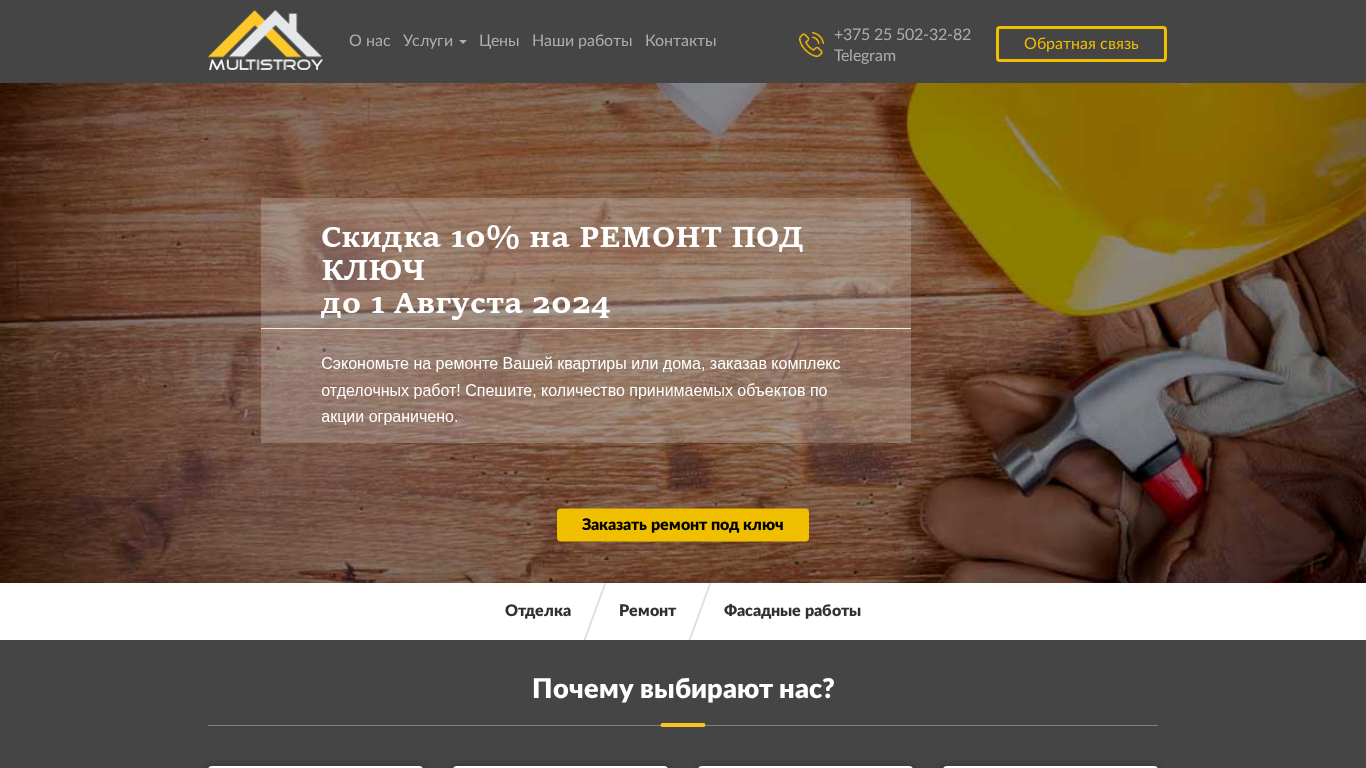The width and height of the screenshot is (1366, 768).
Task: Click the phone handset icon
Action: tap(811, 45)
